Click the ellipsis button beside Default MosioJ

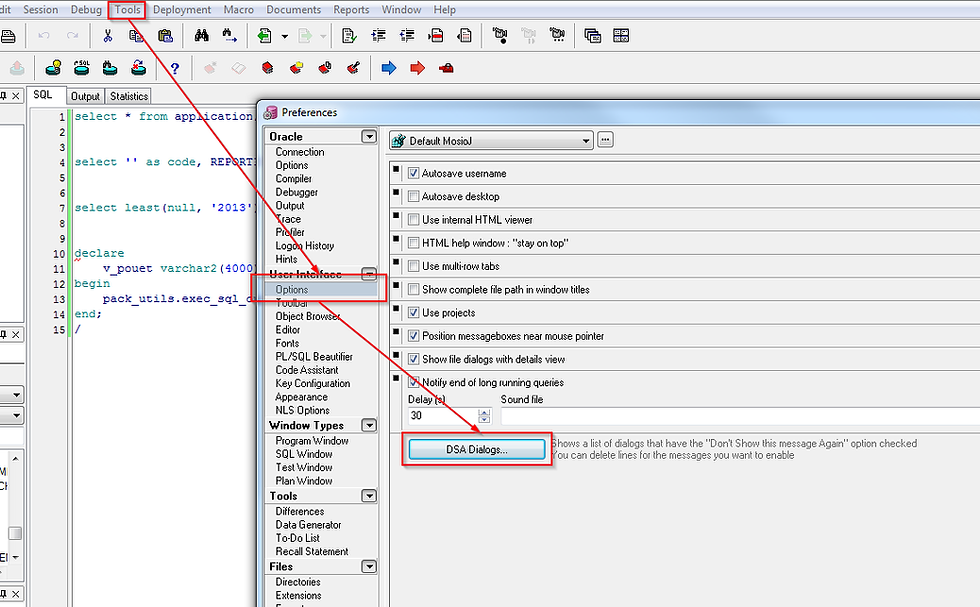(605, 139)
